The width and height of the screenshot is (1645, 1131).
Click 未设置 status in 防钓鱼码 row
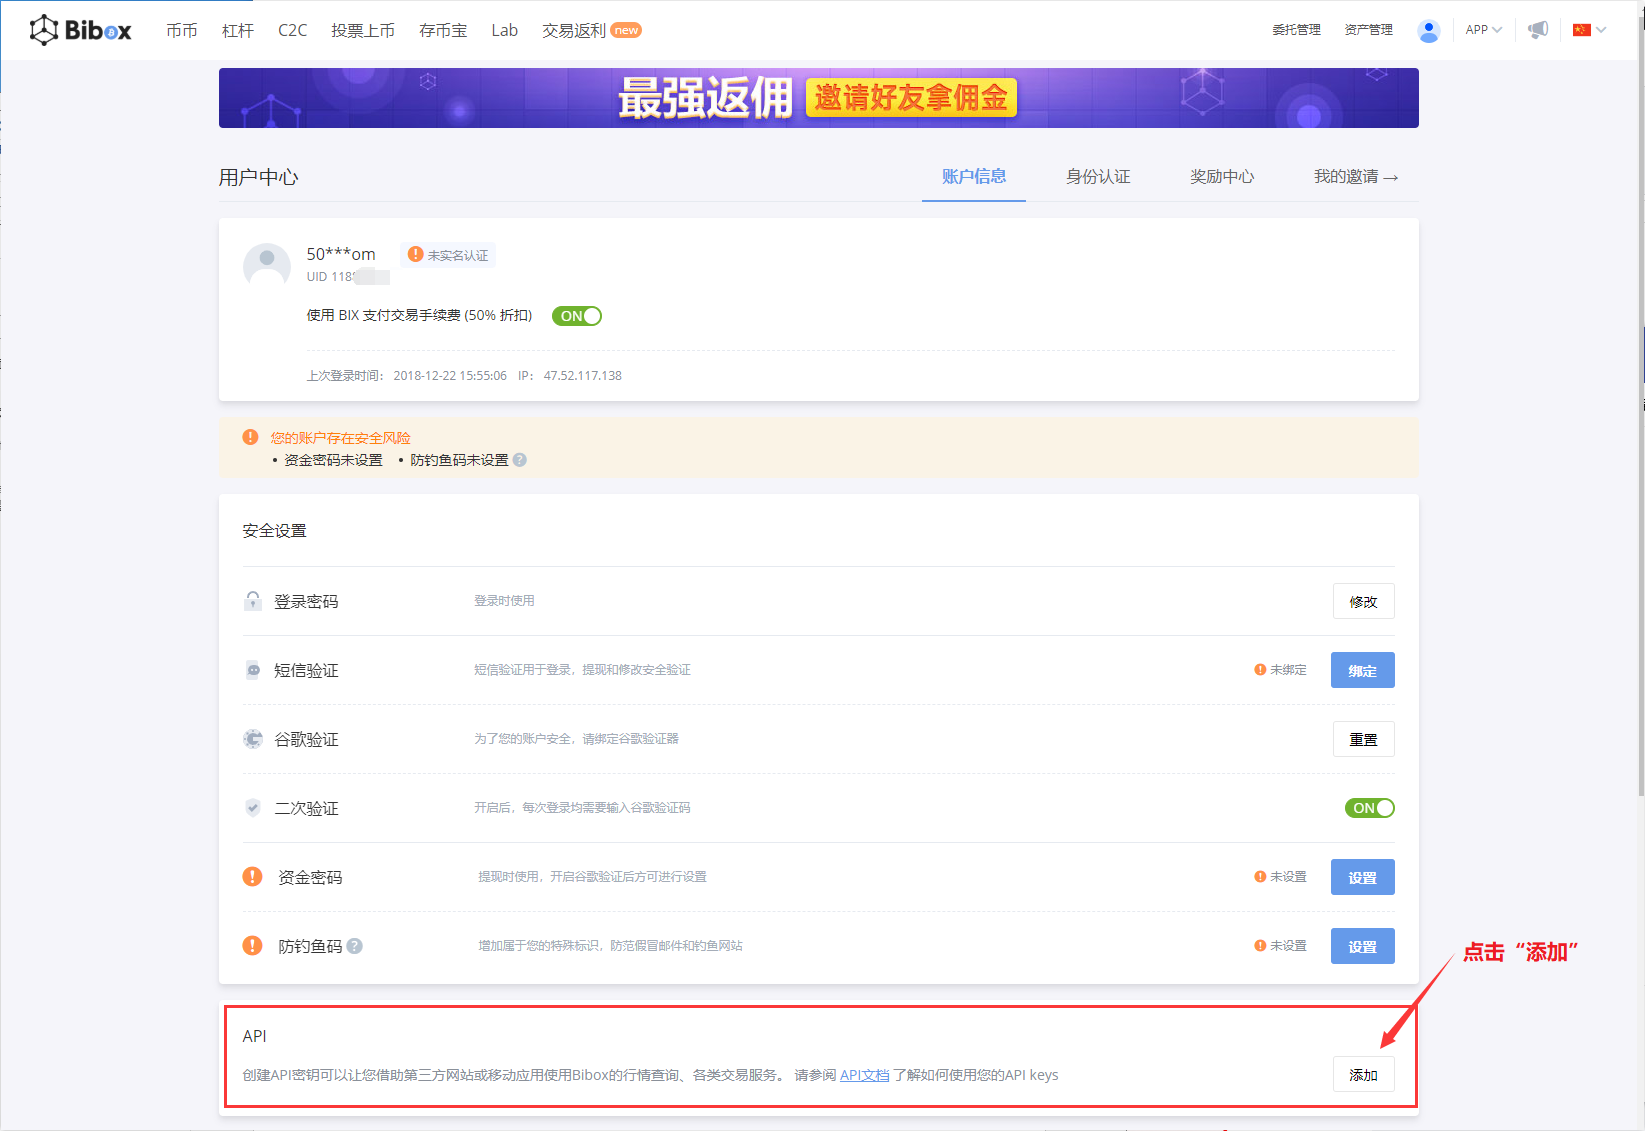[x=1281, y=946]
